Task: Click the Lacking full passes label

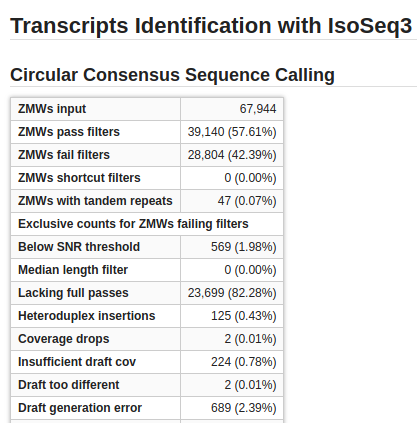Action: [x=73, y=293]
